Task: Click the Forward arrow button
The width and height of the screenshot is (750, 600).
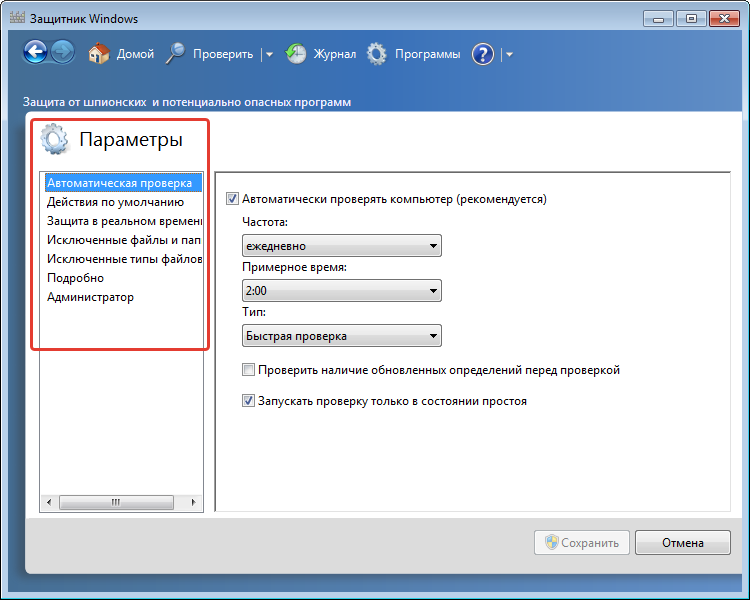Action: [63, 52]
